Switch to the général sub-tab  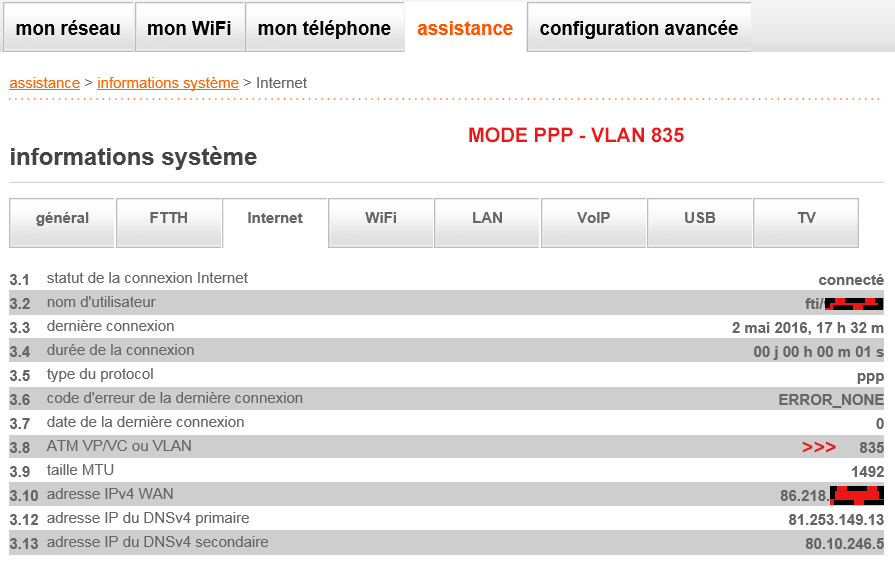pyautogui.click(x=62, y=218)
